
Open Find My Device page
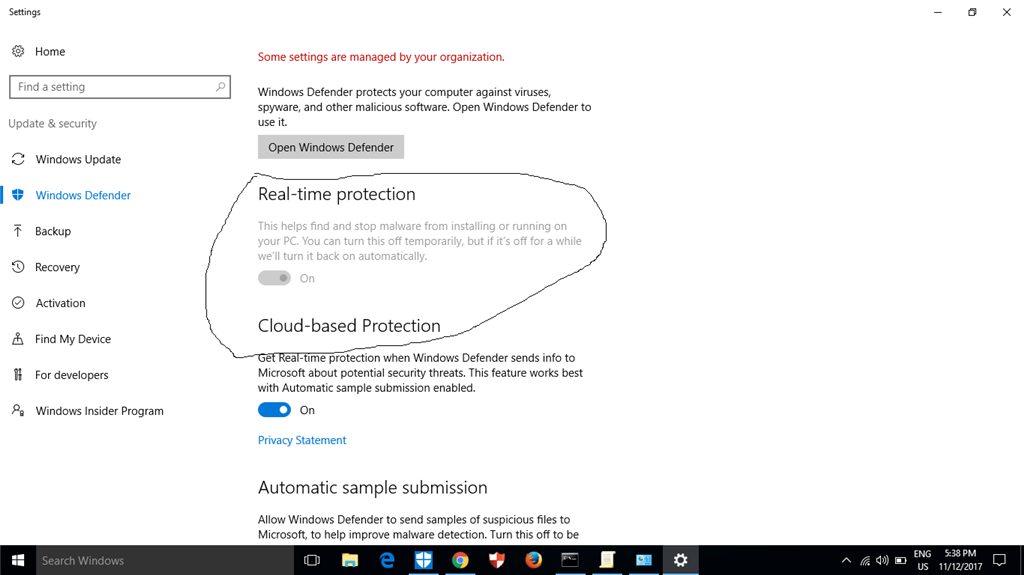coord(72,338)
